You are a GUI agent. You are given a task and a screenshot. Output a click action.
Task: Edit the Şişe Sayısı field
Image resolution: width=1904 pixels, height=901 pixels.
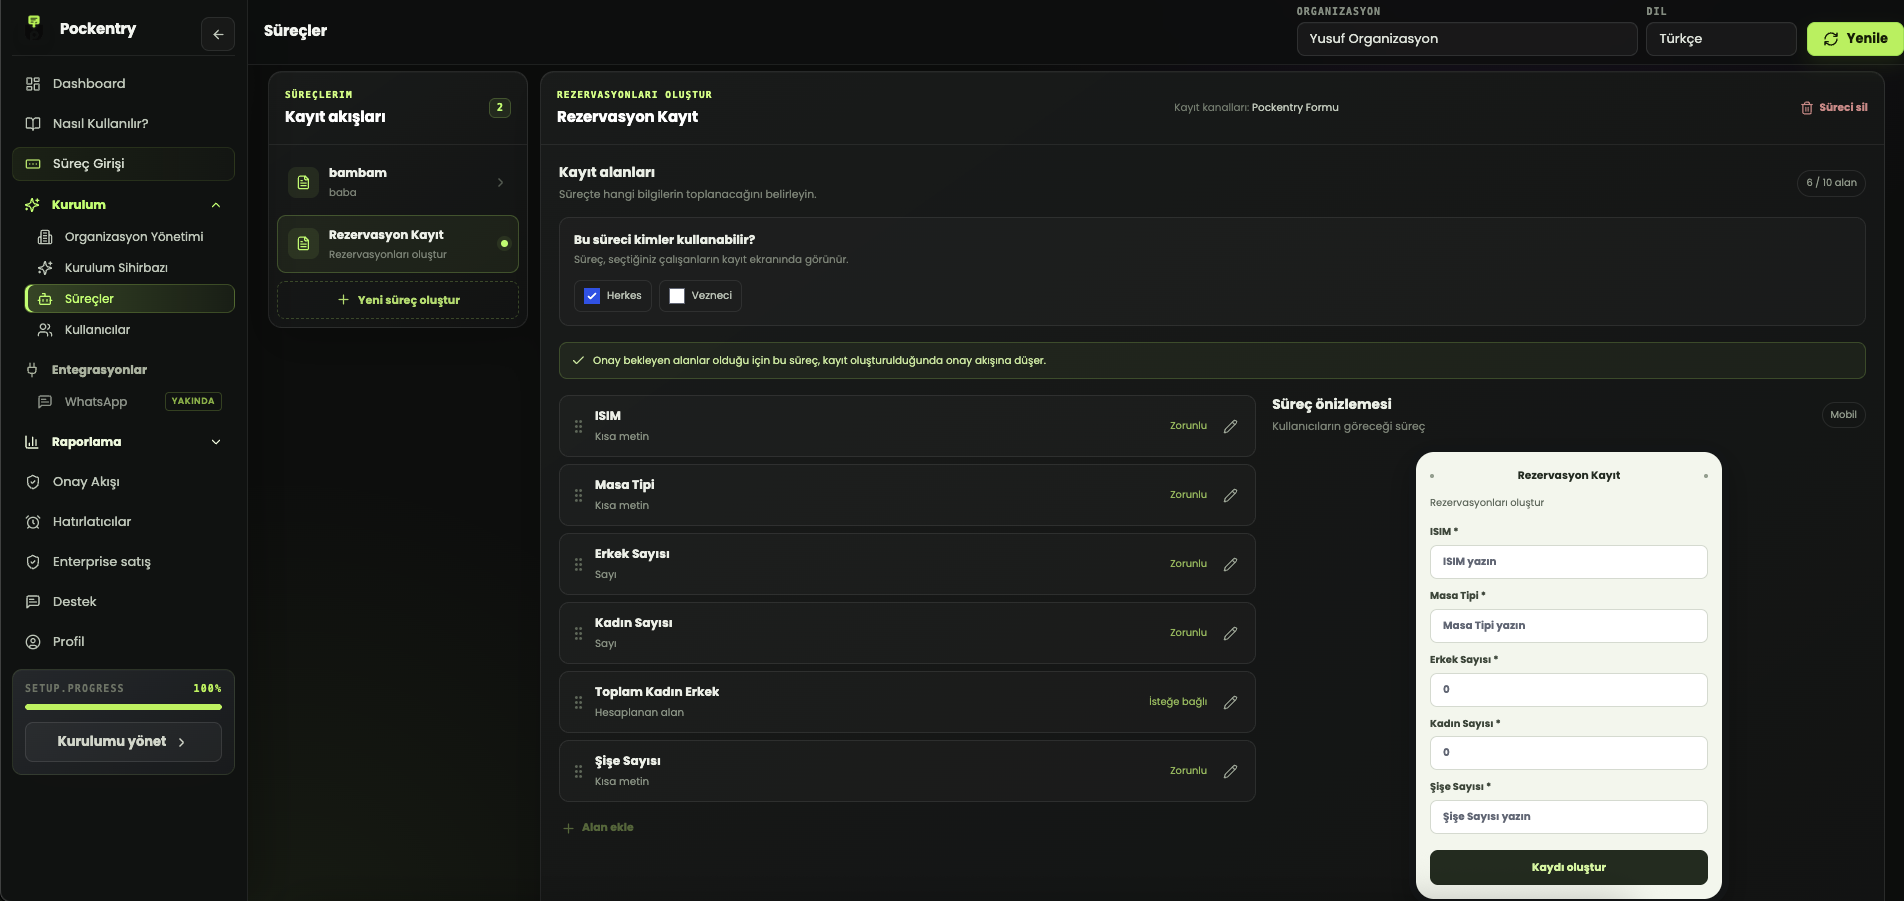click(x=1230, y=771)
